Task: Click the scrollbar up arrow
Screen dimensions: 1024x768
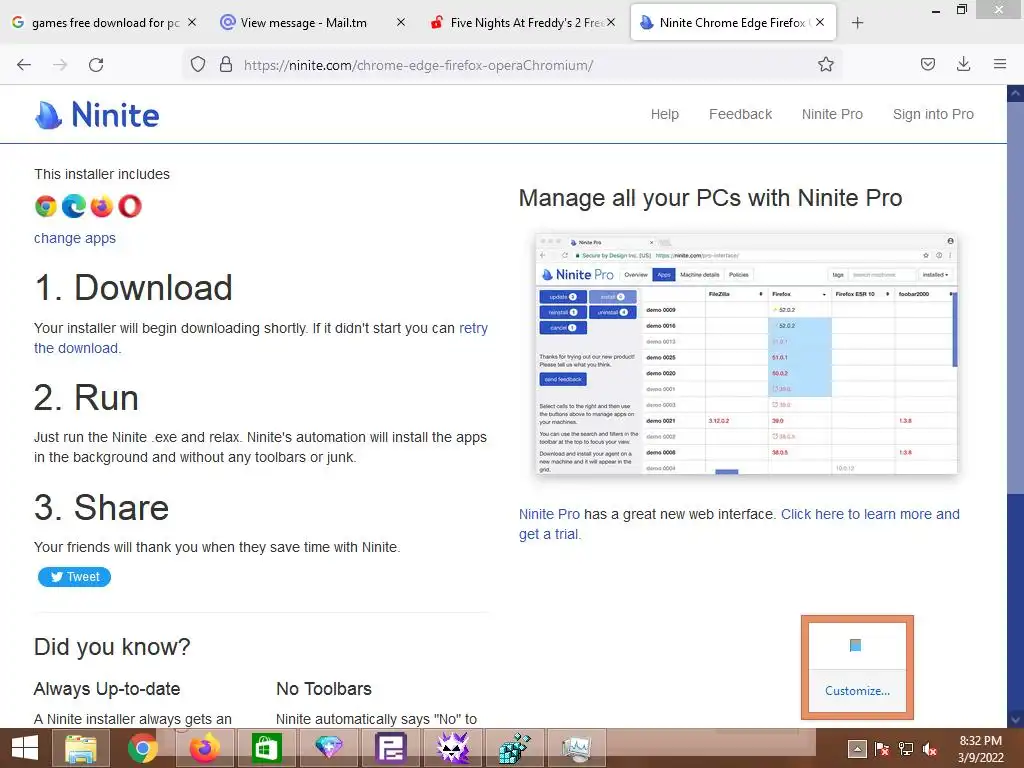Action: pos(1015,93)
